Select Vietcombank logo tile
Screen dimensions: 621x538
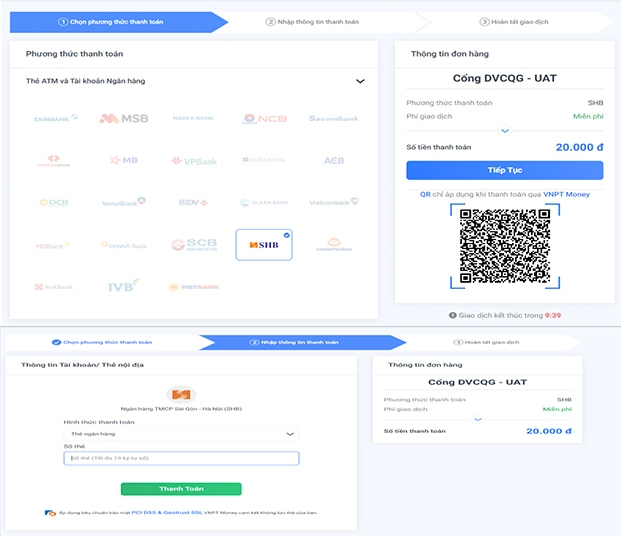click(333, 202)
